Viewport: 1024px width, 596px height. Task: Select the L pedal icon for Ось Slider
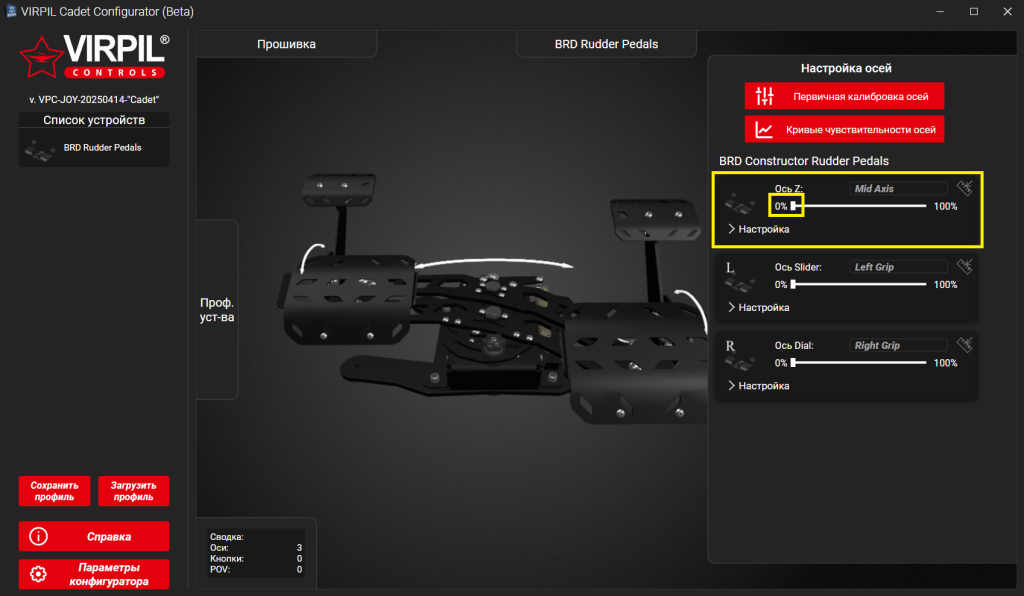click(740, 277)
